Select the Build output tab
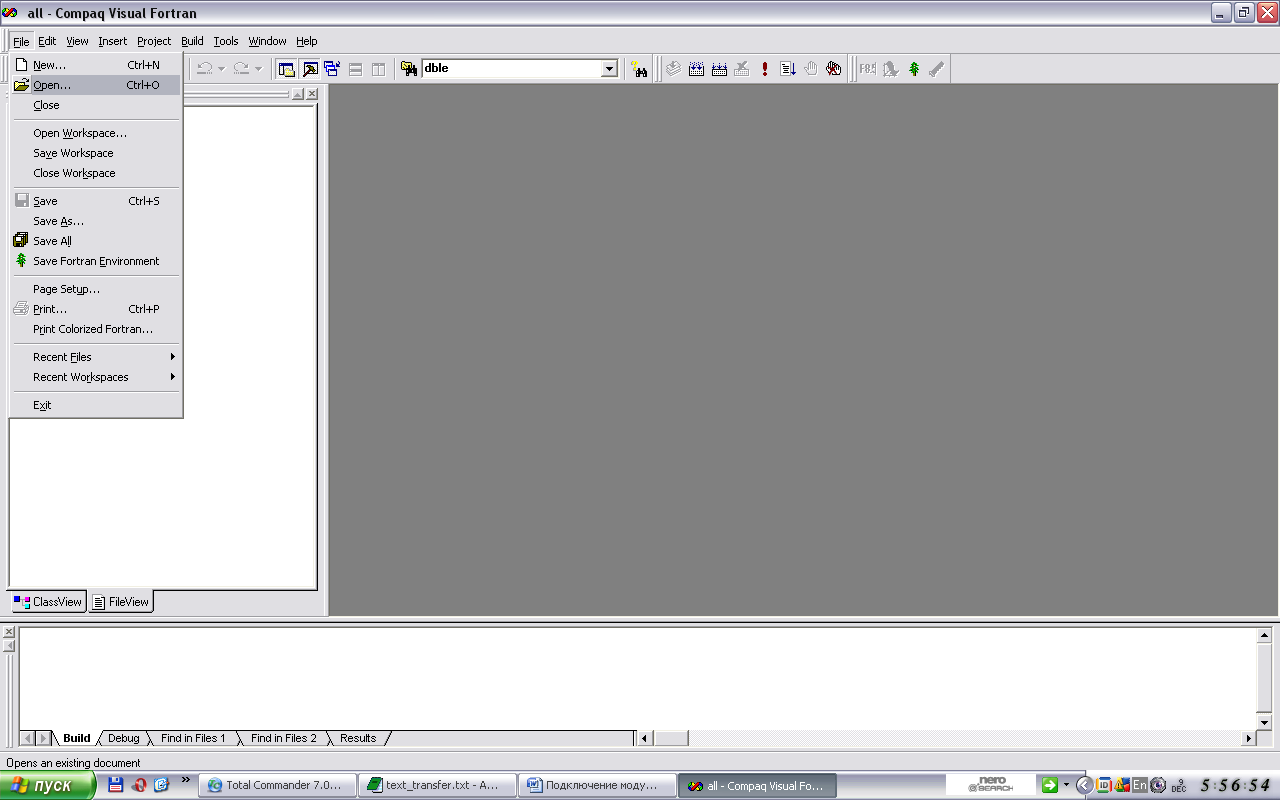The image size is (1280, 800). point(77,738)
